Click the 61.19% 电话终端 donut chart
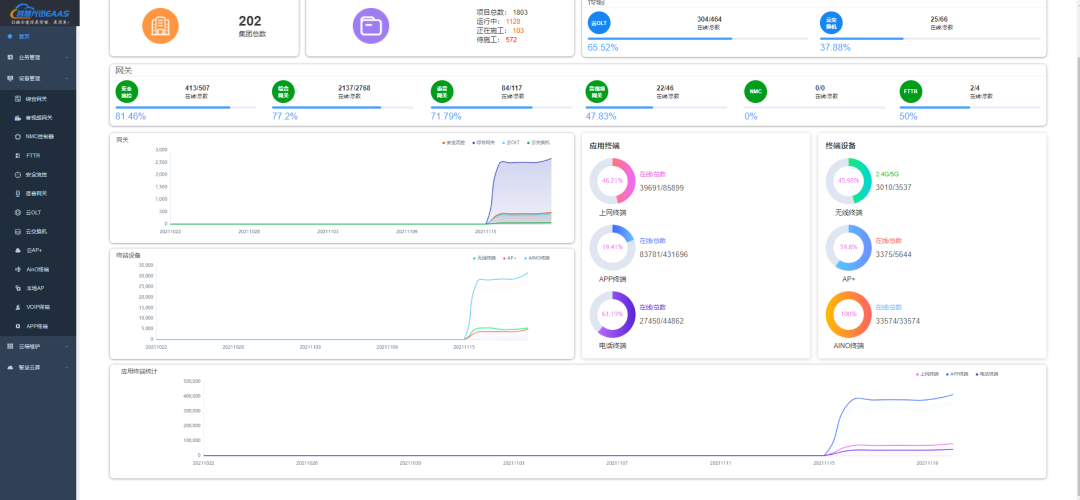The width and height of the screenshot is (1080, 500). click(x=612, y=314)
